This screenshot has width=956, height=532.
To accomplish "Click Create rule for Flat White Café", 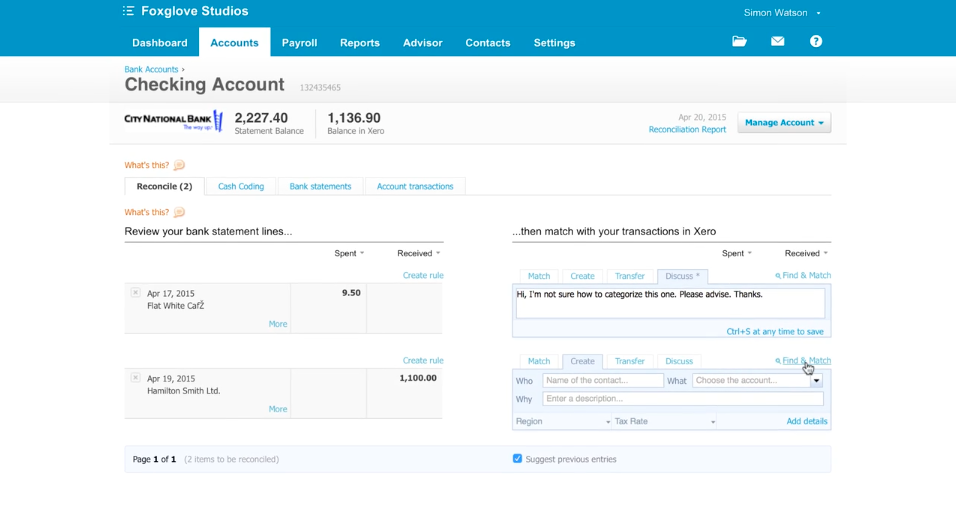I will pyautogui.click(x=423, y=275).
